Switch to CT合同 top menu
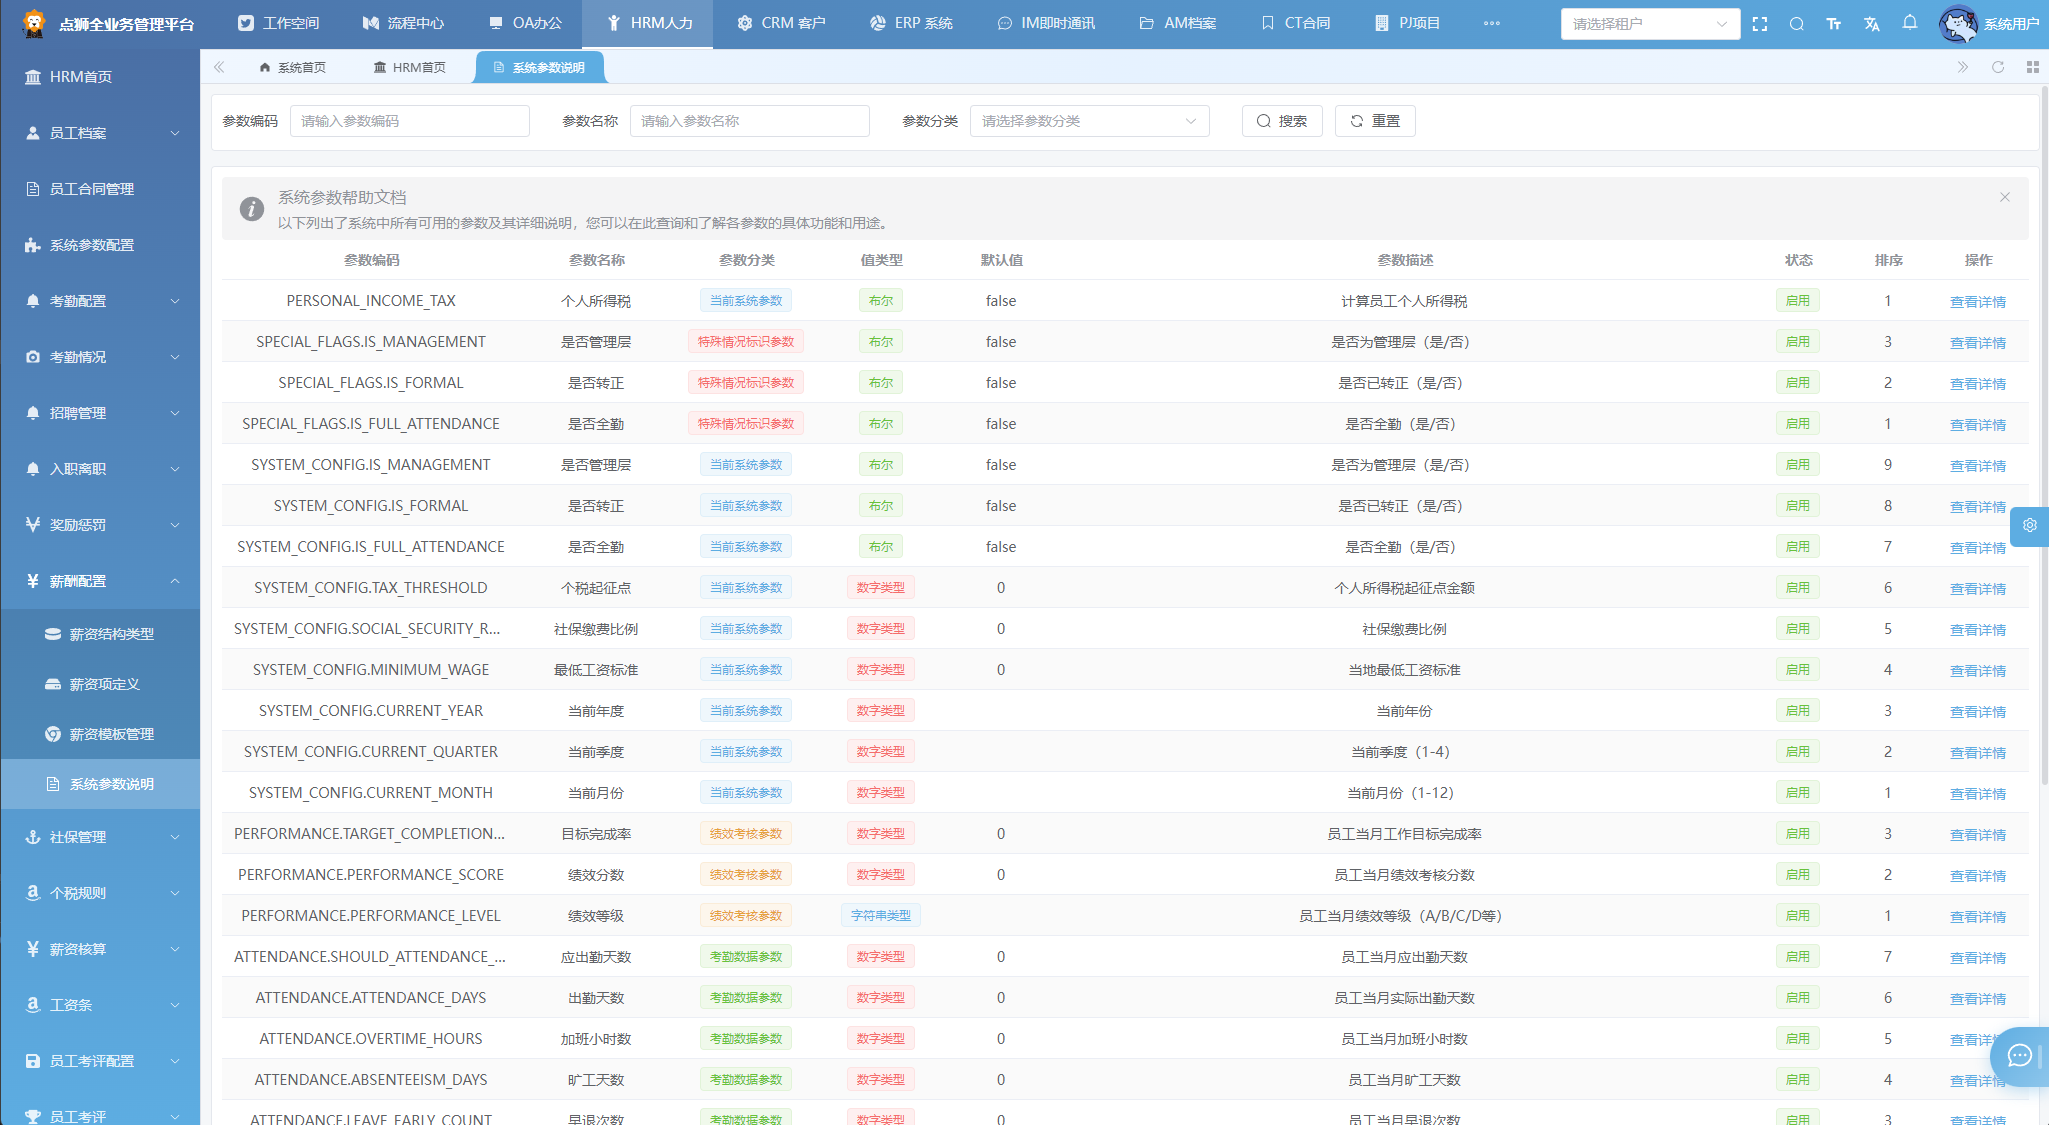The width and height of the screenshot is (2049, 1125). tap(1296, 24)
